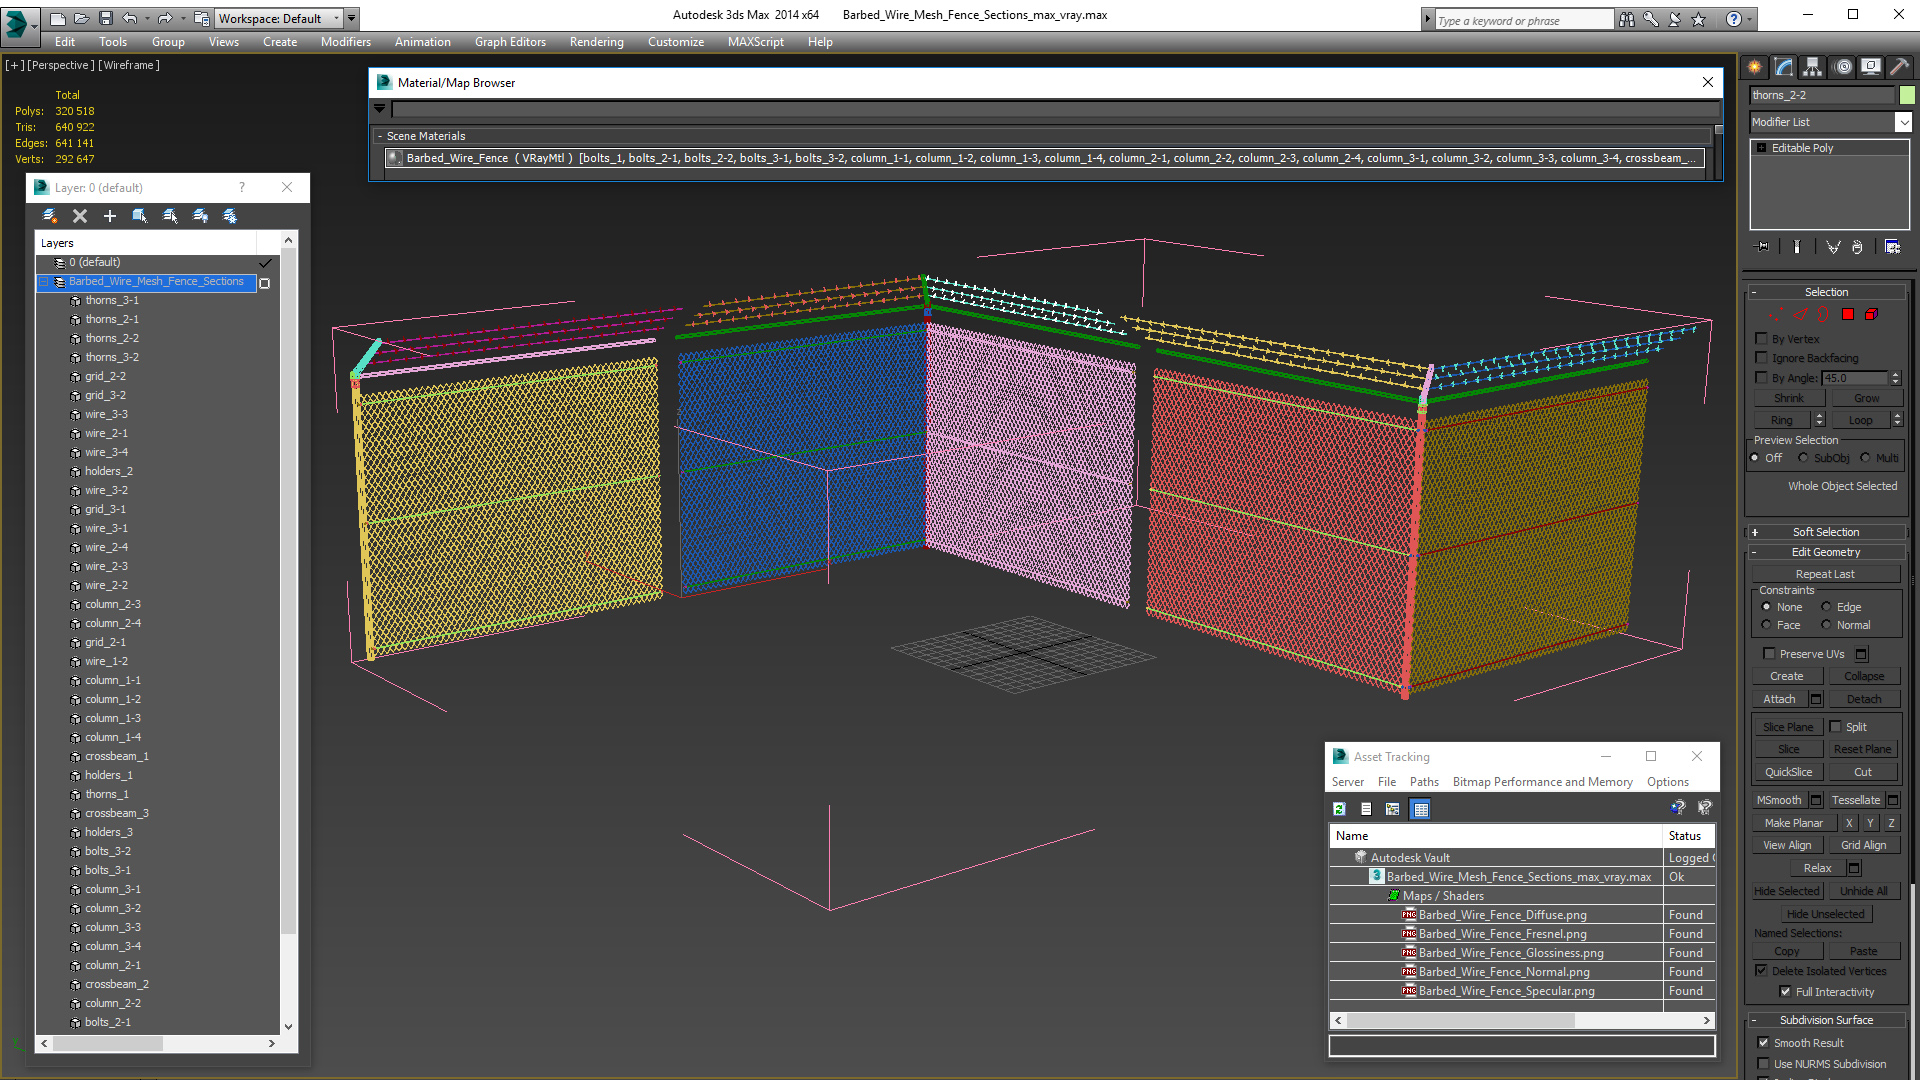Open the Modifiers menu

point(346,42)
